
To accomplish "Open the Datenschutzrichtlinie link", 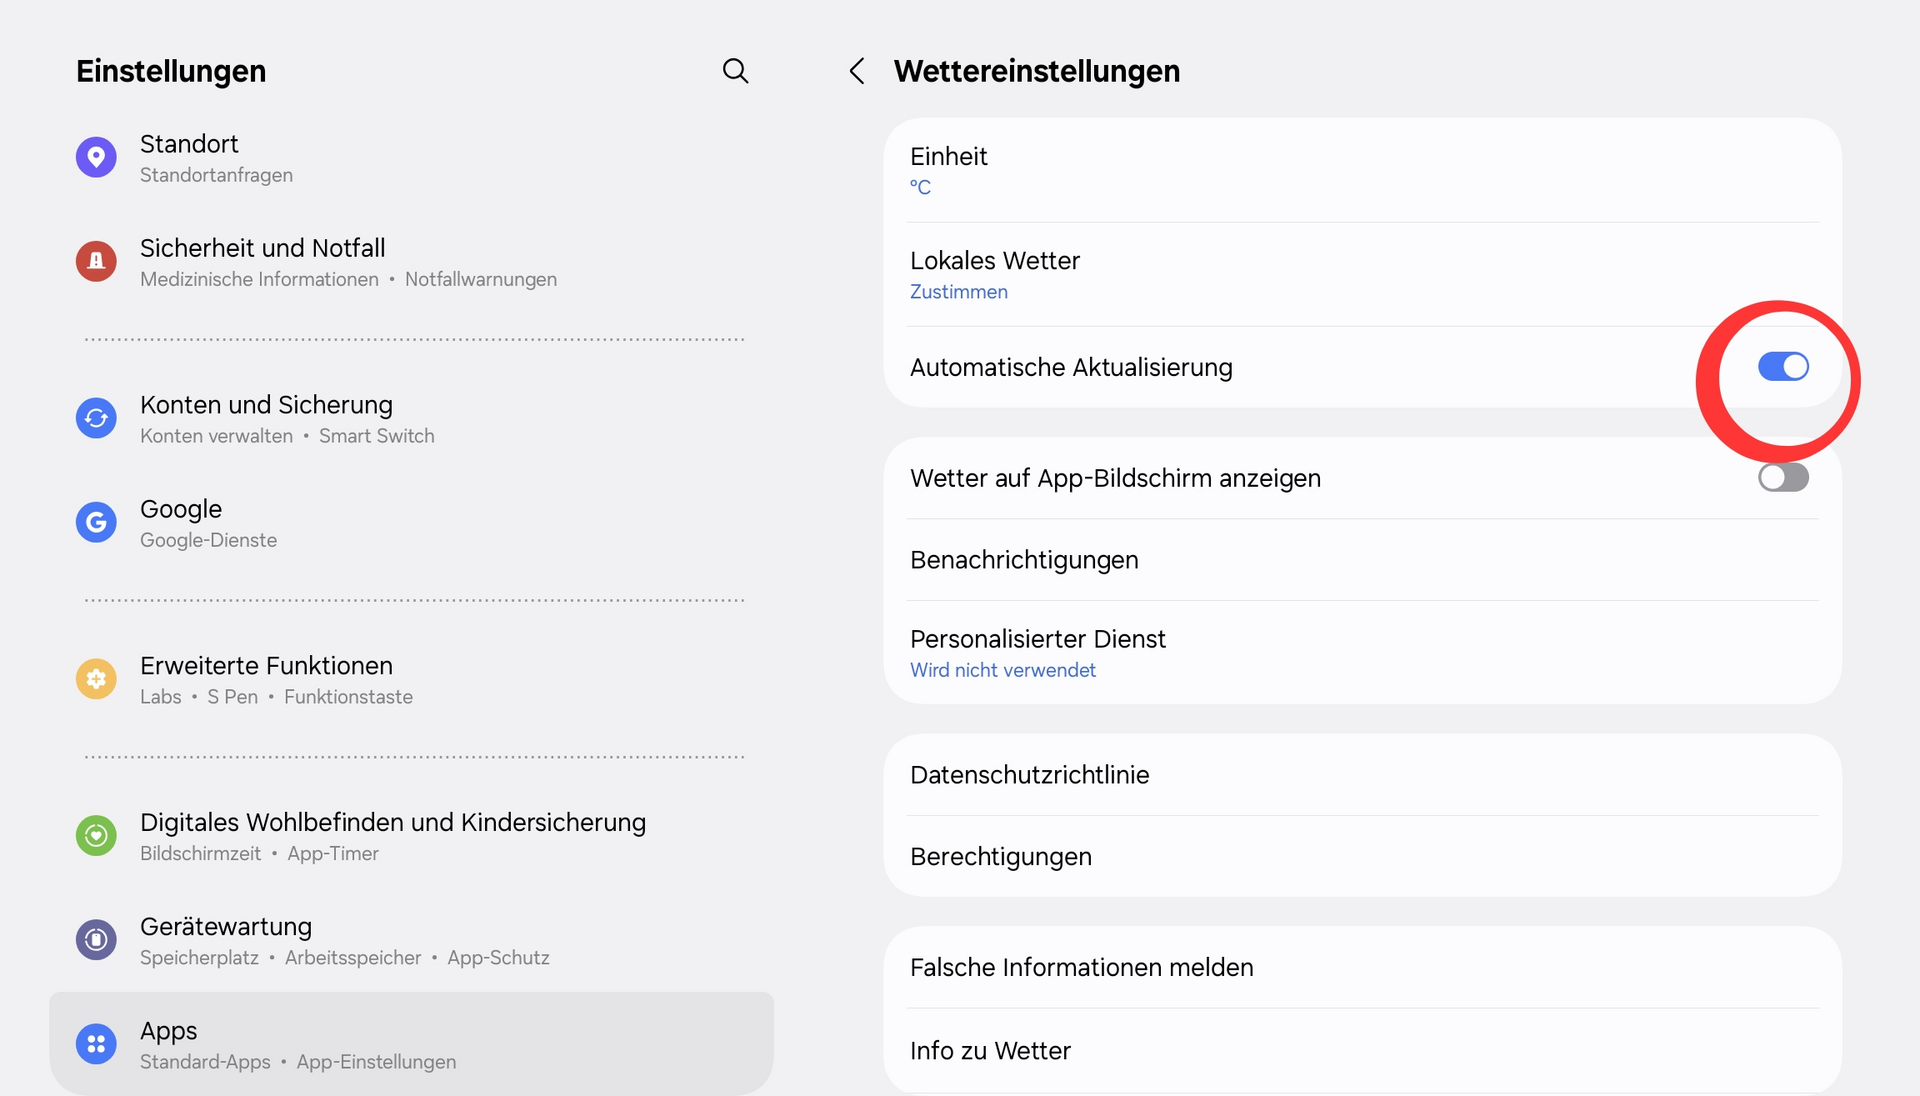I will click(1362, 775).
